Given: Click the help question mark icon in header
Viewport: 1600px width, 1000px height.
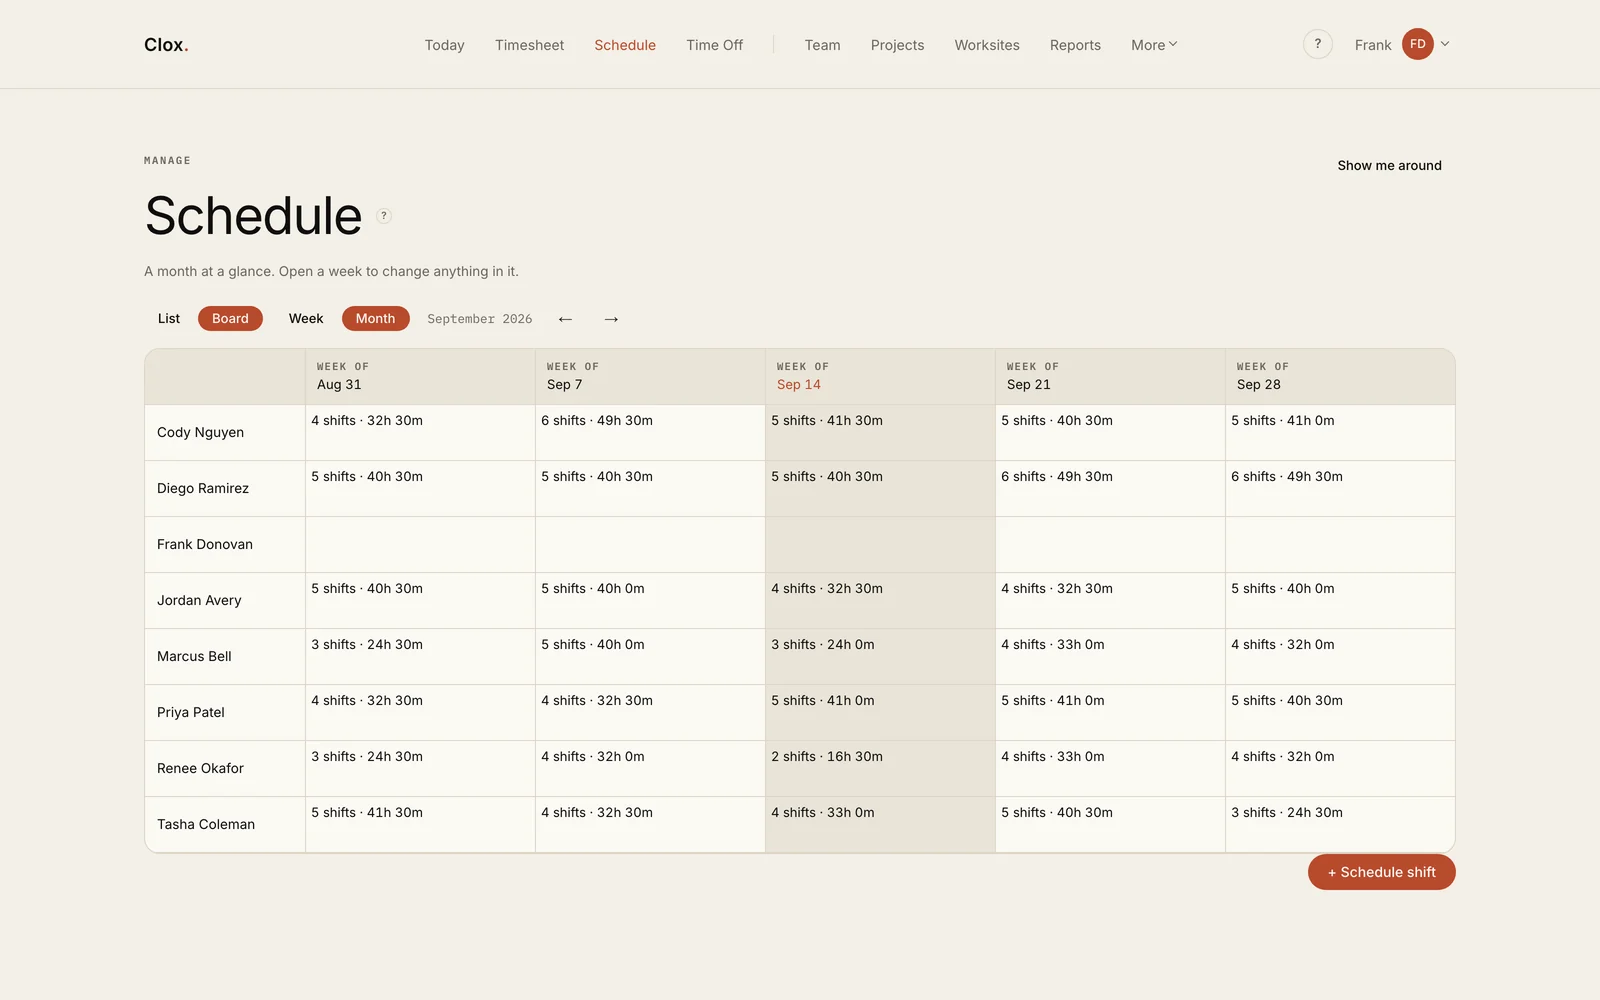Looking at the screenshot, I should click(x=1317, y=44).
